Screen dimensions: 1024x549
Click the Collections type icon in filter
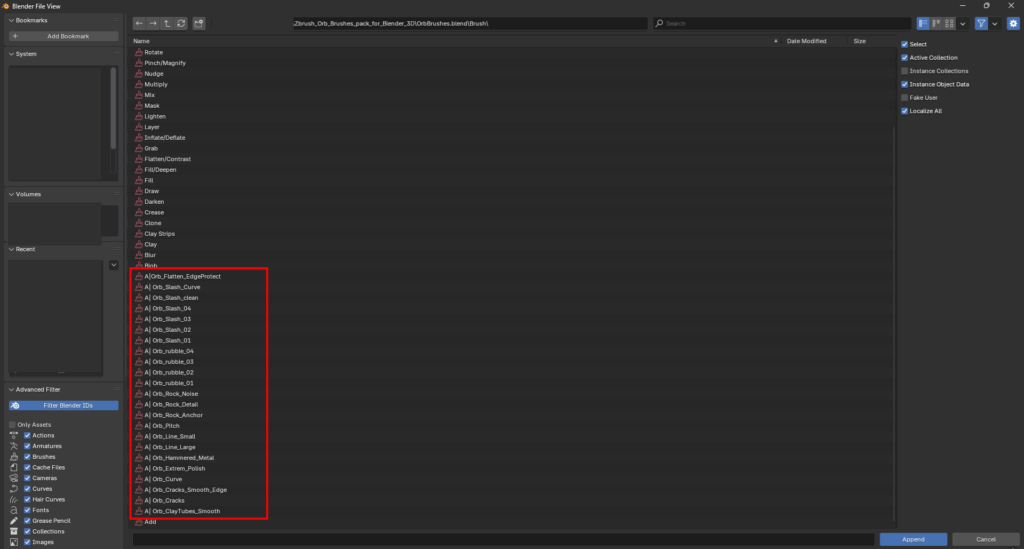tap(14, 531)
